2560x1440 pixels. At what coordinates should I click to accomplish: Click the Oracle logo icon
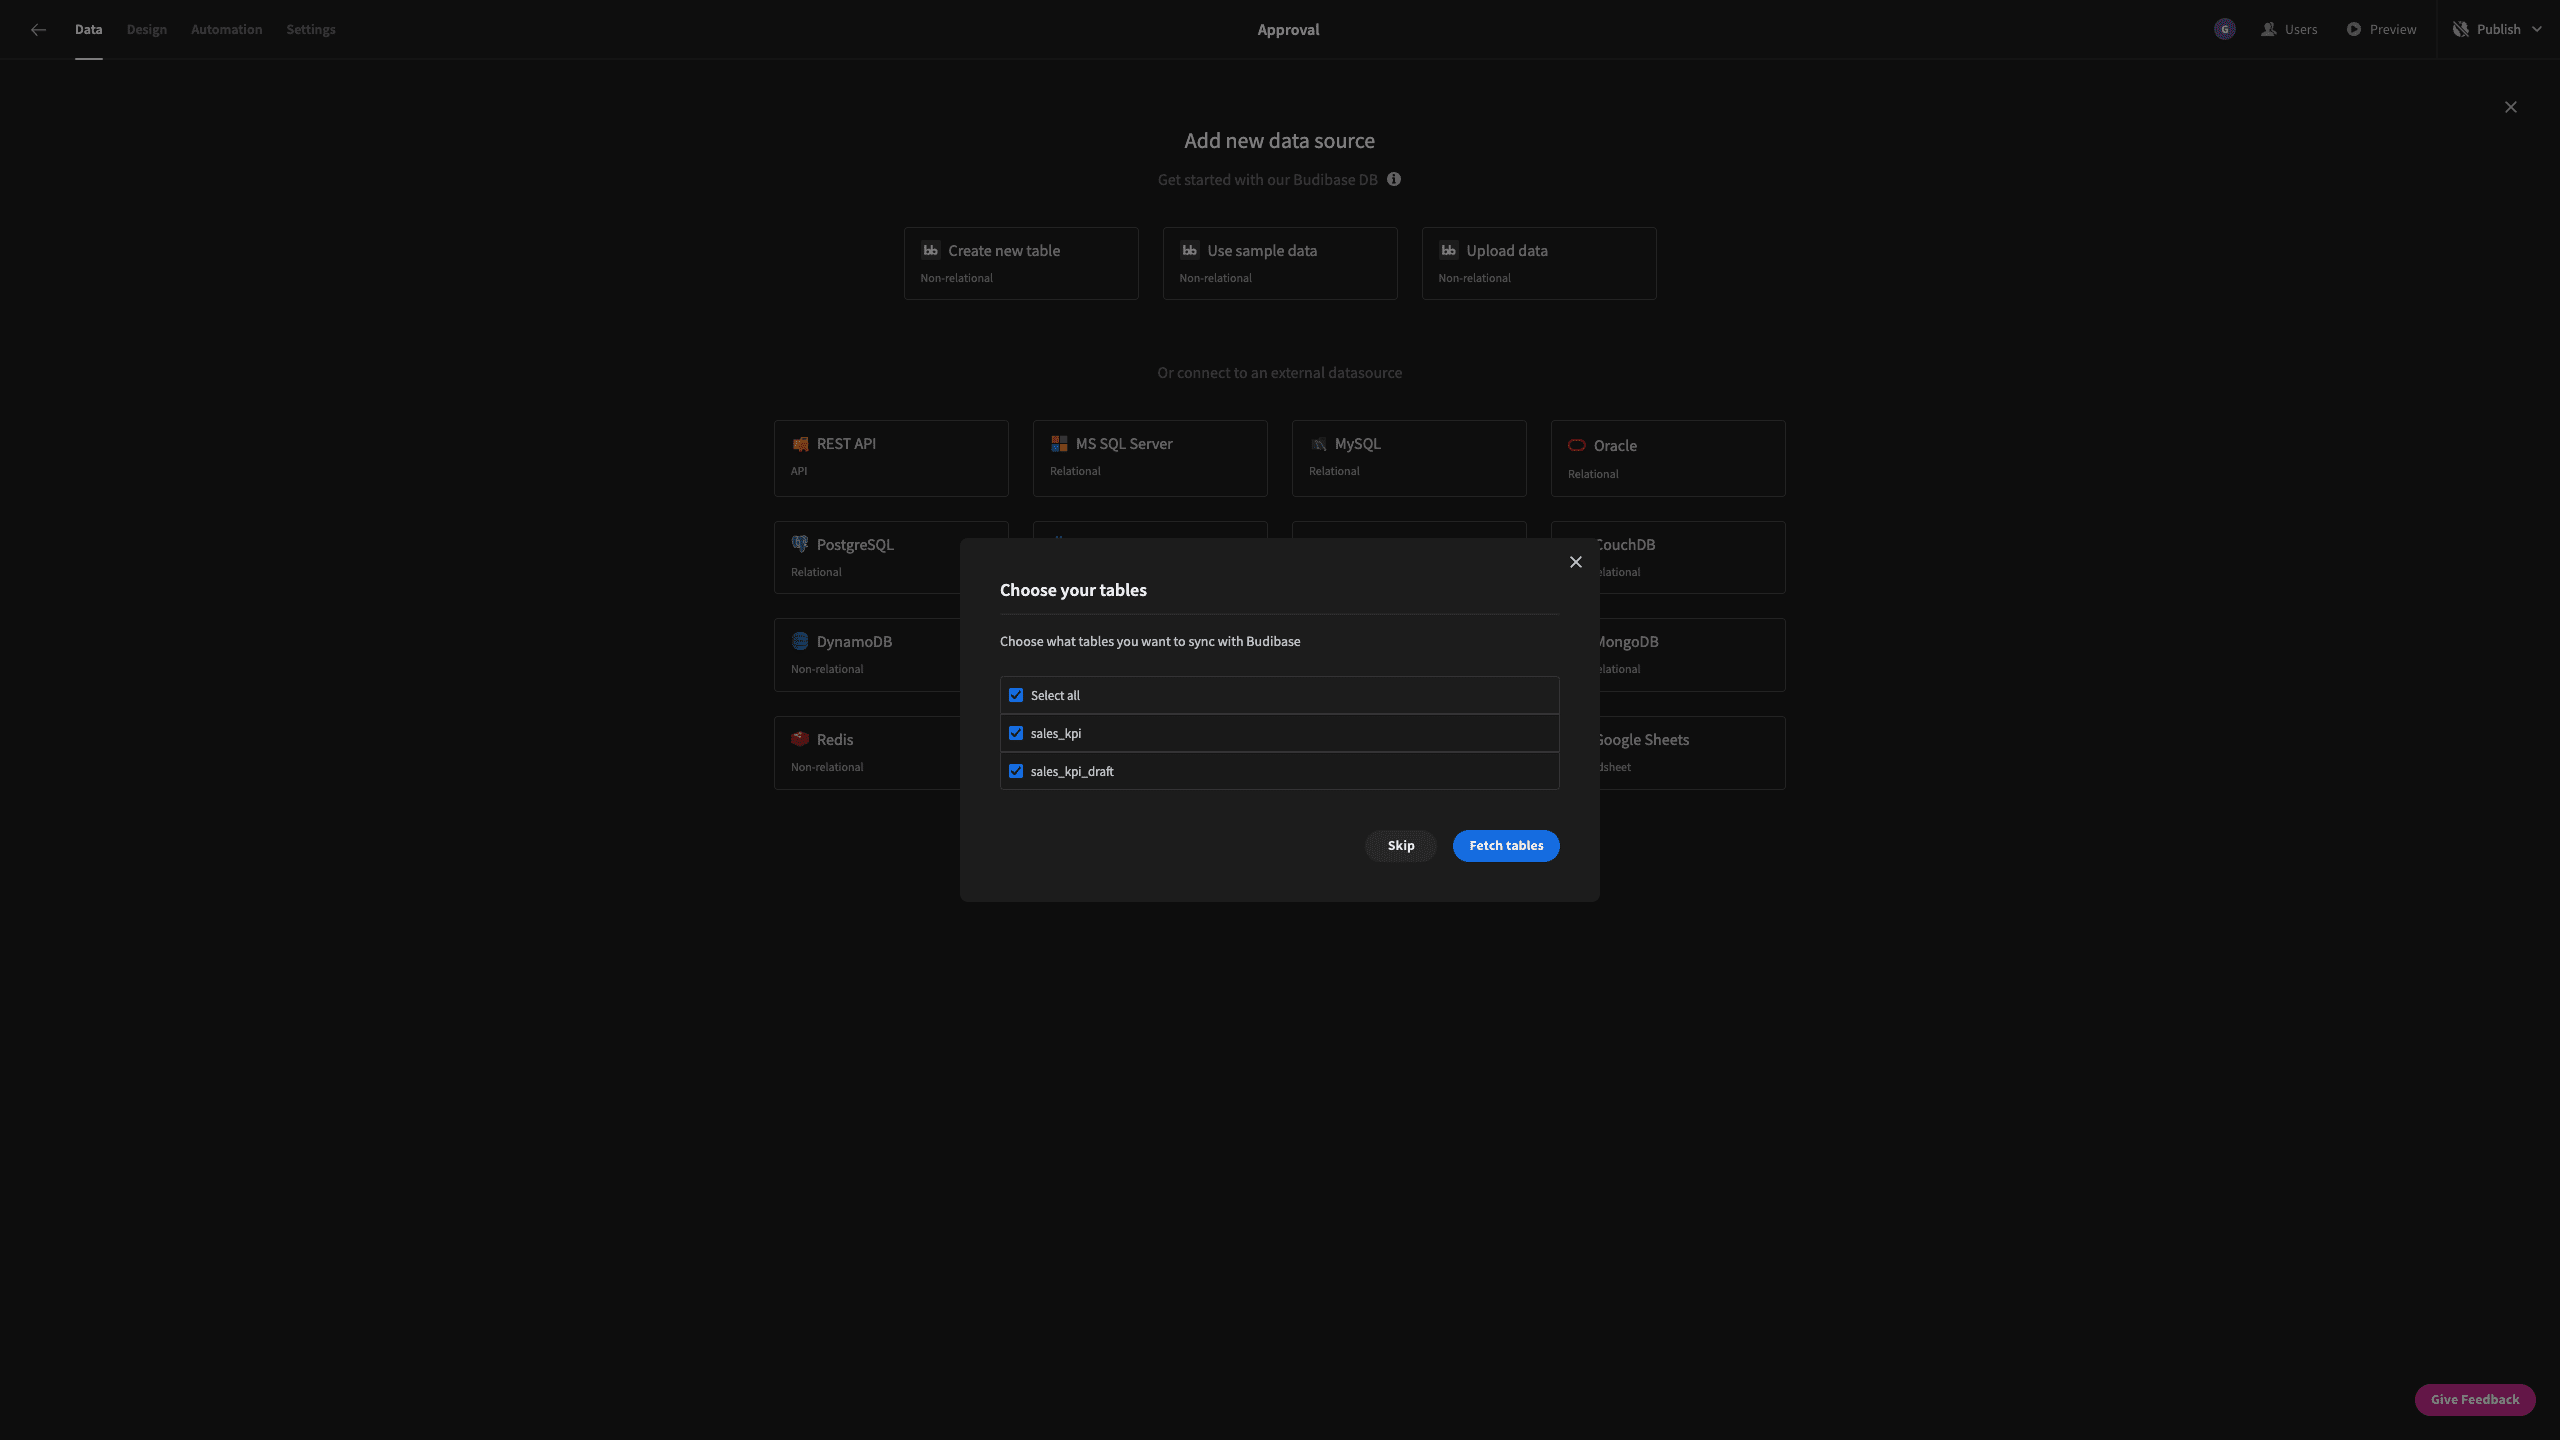[1577, 446]
